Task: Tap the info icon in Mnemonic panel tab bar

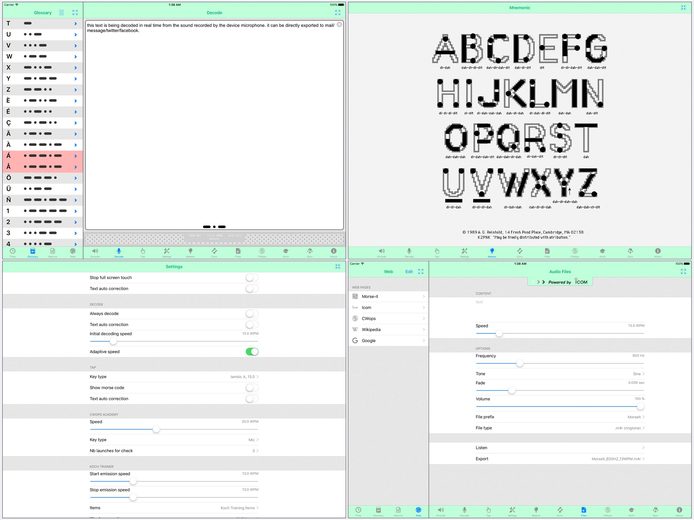Action: click(658, 252)
